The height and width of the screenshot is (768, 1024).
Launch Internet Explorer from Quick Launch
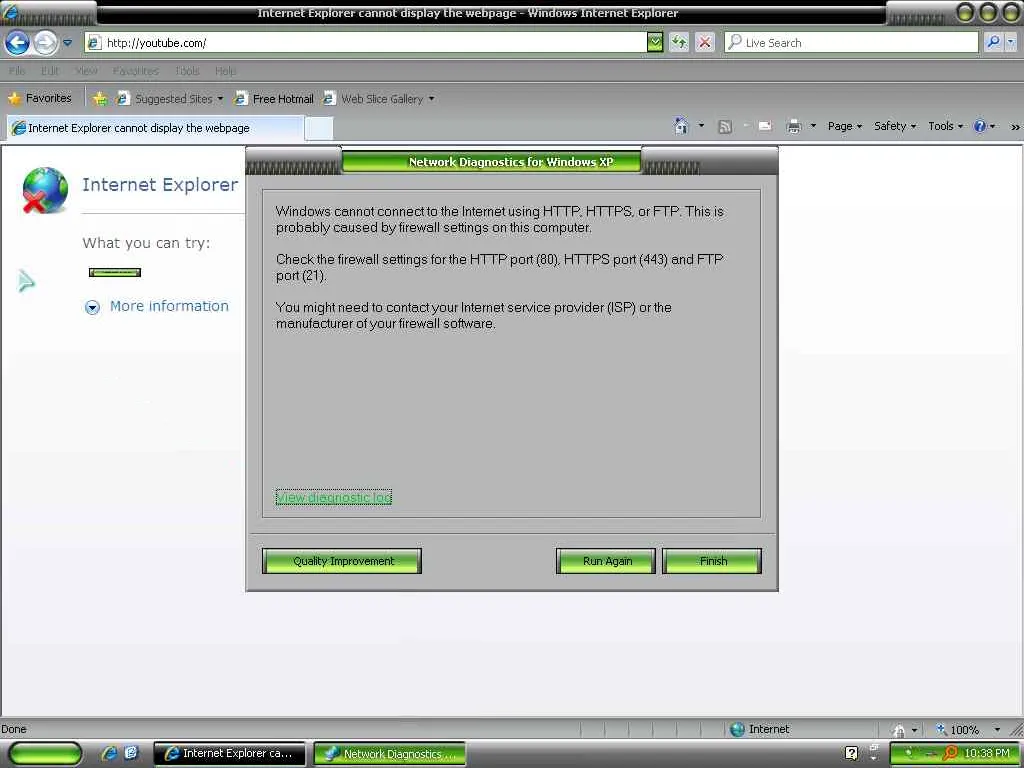(108, 753)
